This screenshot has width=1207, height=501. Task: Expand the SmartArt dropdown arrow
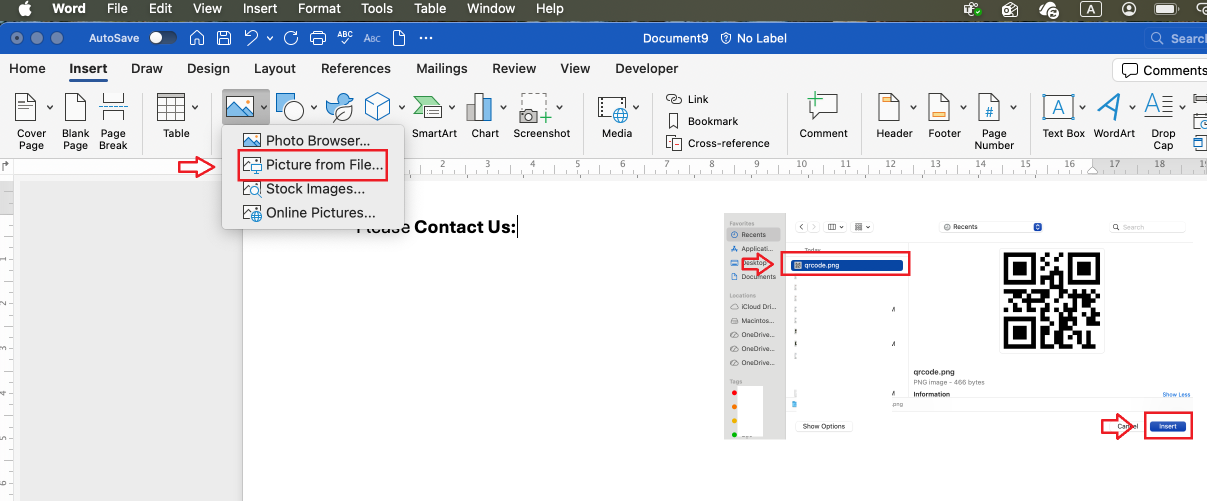(x=452, y=108)
